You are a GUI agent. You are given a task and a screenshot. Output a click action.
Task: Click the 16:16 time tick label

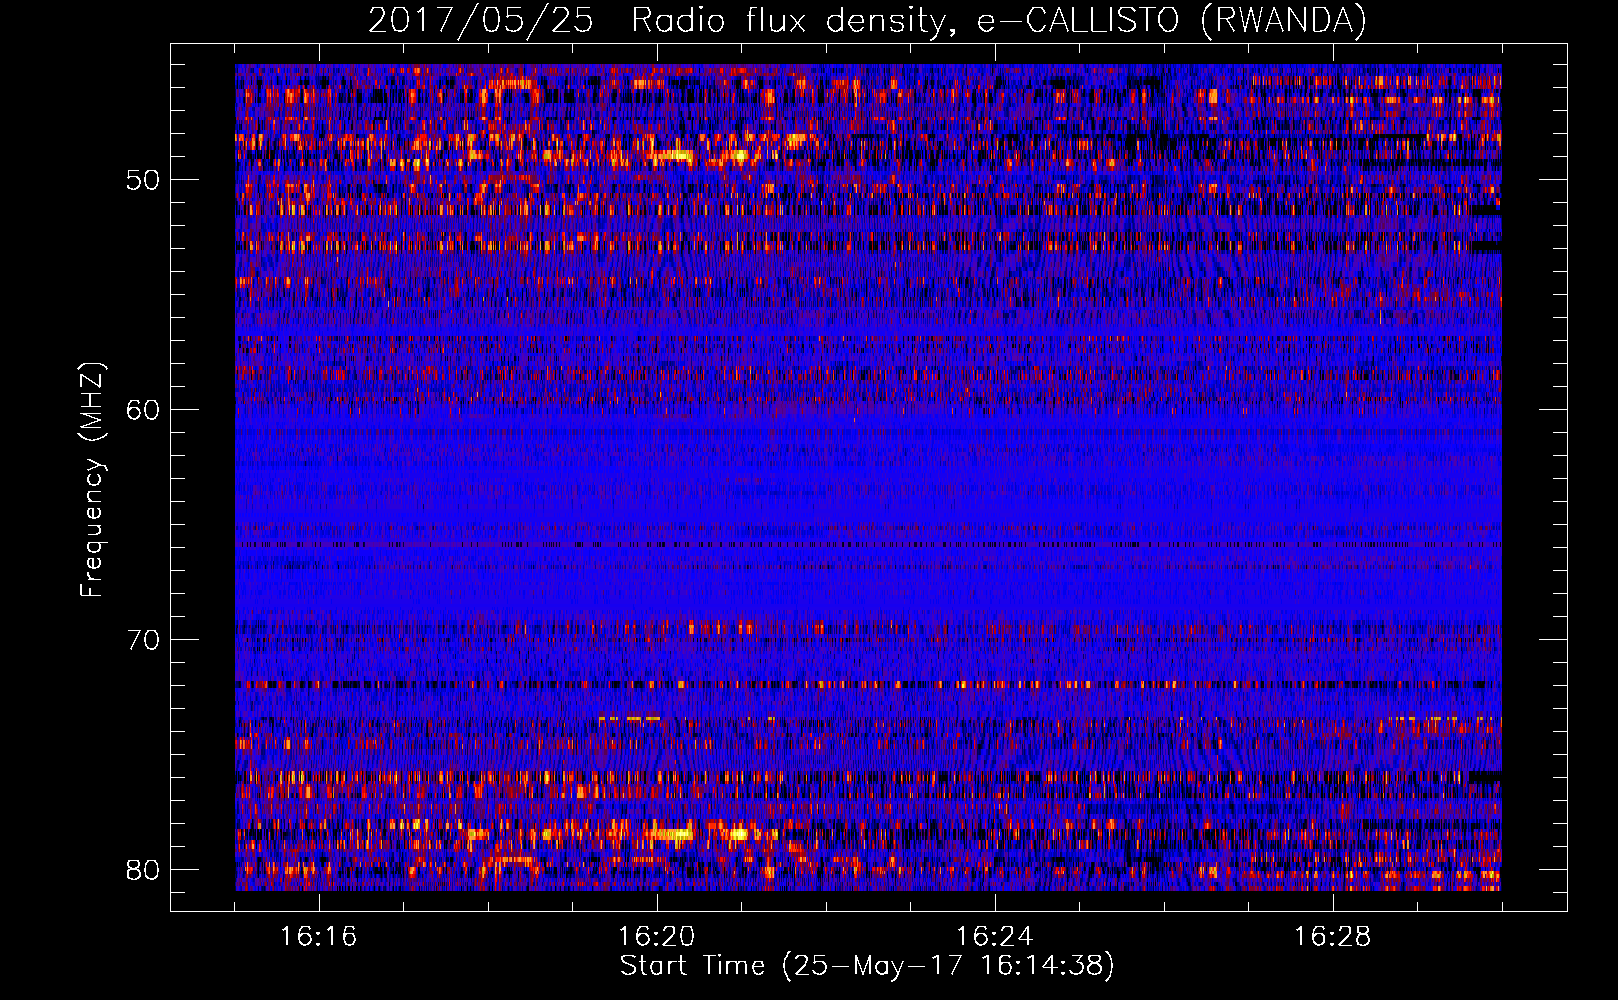(319, 937)
